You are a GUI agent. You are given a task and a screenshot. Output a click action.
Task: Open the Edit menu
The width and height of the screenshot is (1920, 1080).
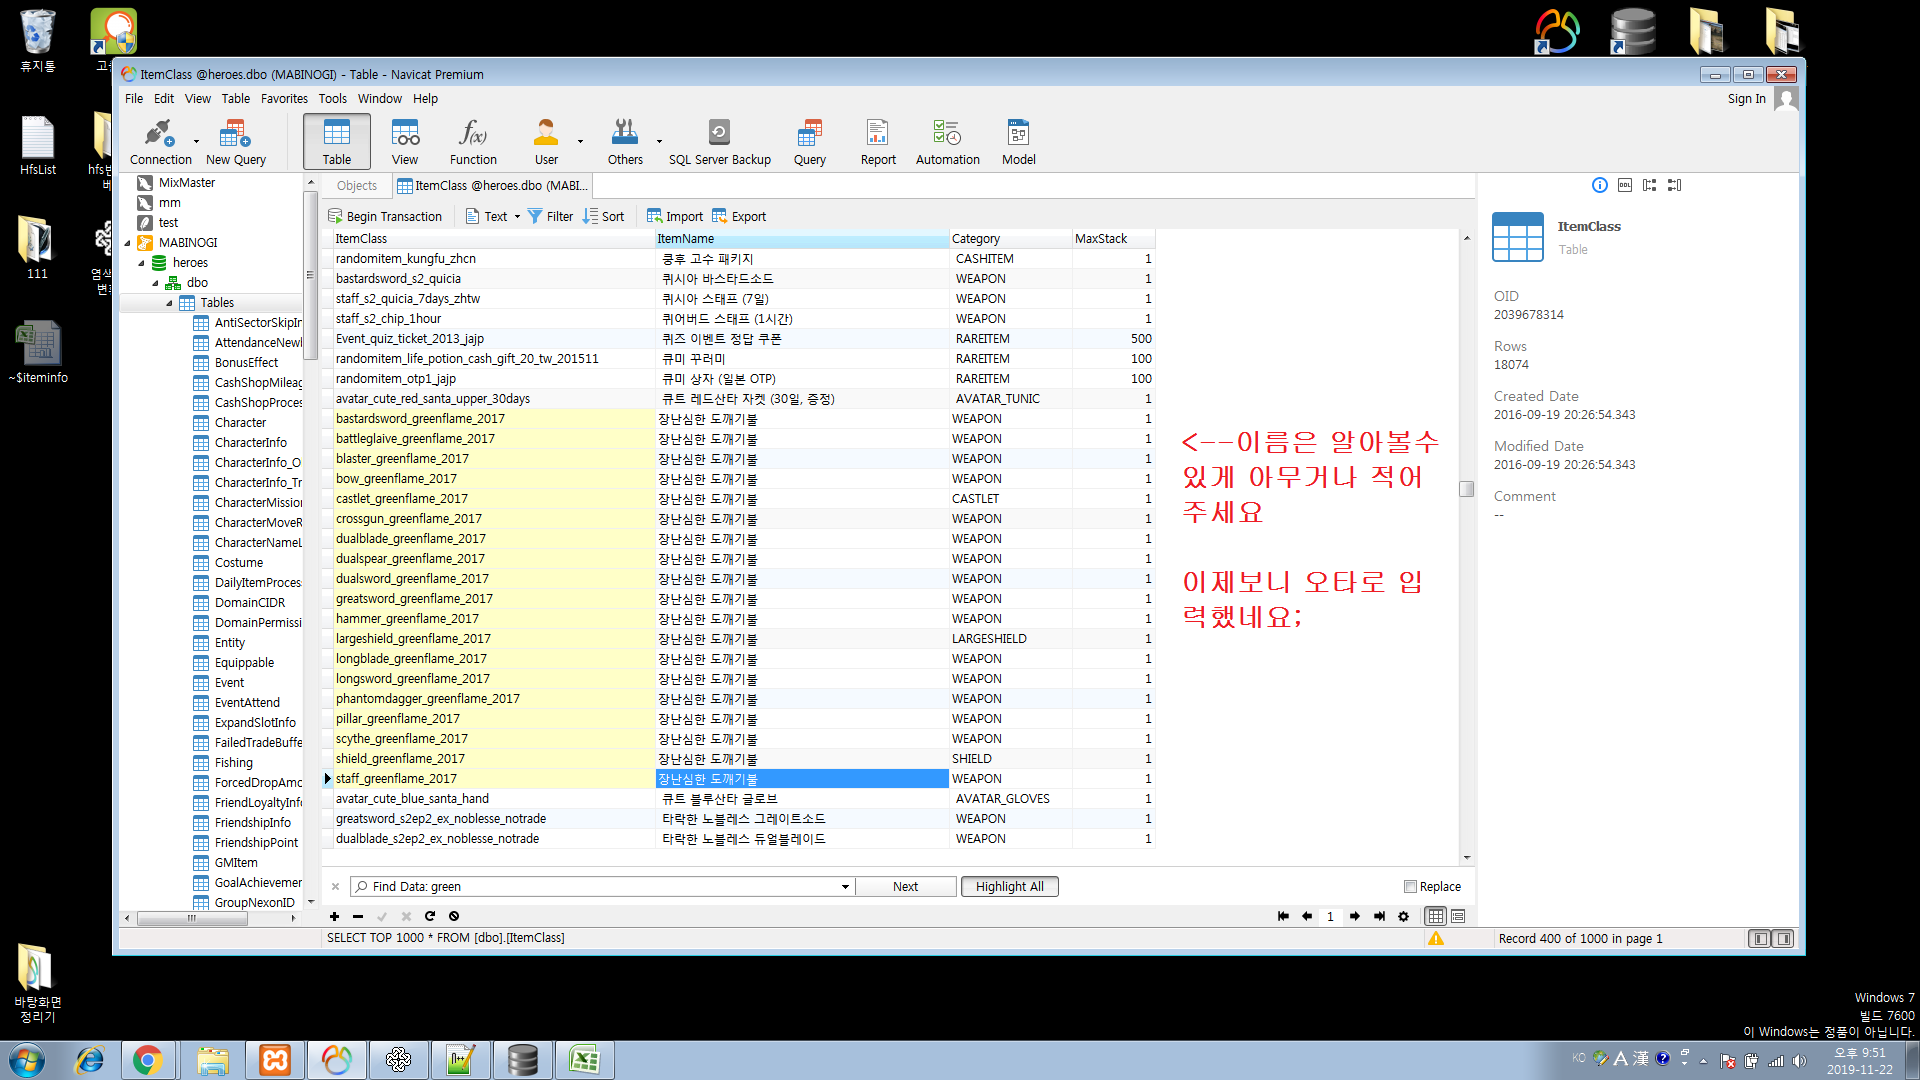click(x=164, y=99)
